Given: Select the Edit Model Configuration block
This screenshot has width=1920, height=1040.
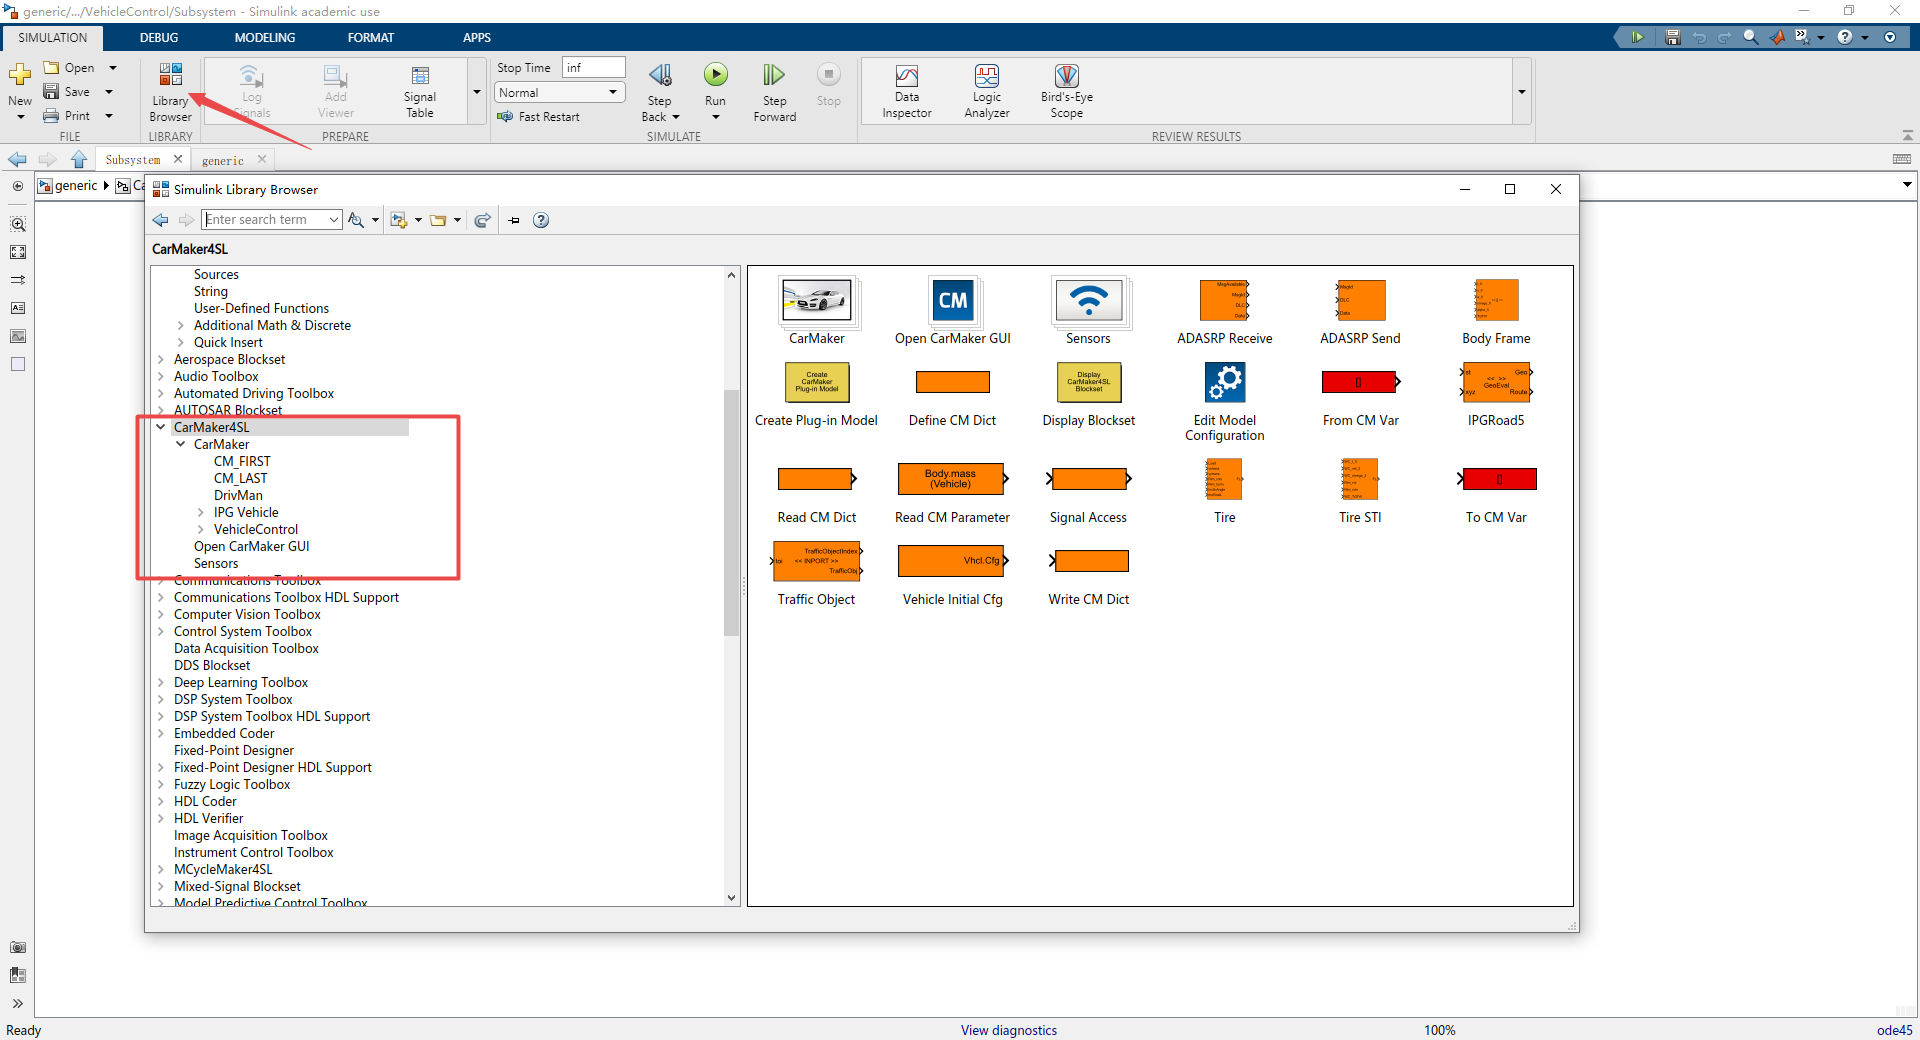Looking at the screenshot, I should pyautogui.click(x=1225, y=382).
